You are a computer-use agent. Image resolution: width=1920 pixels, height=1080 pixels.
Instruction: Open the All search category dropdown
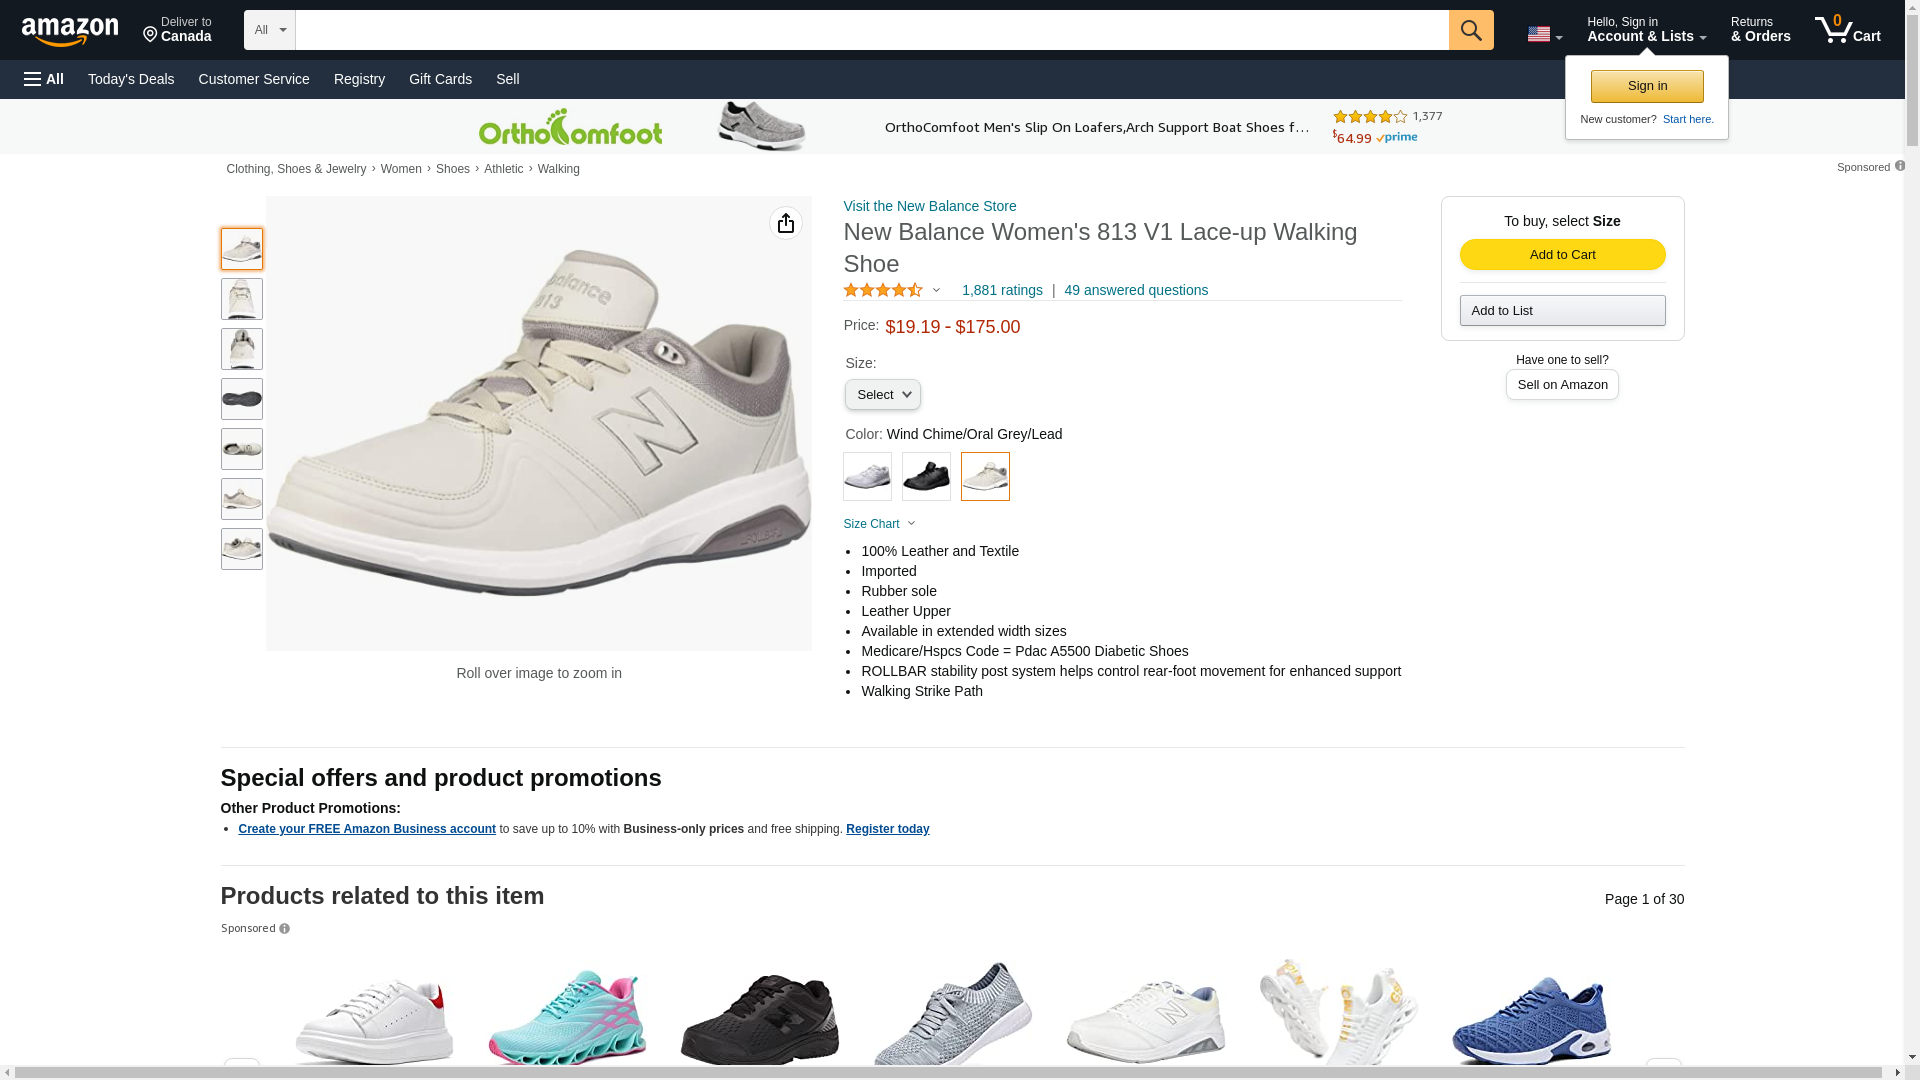tap(270, 30)
